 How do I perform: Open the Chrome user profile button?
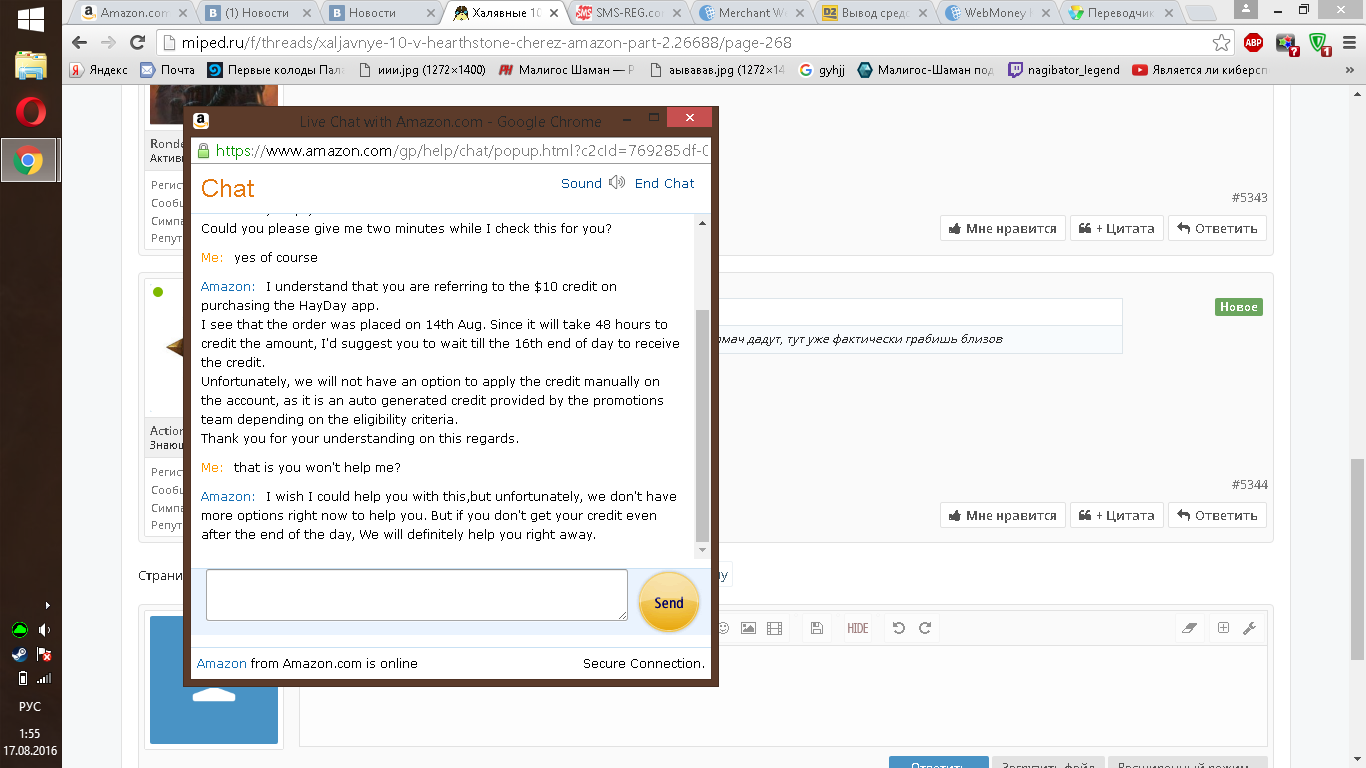(x=1244, y=9)
